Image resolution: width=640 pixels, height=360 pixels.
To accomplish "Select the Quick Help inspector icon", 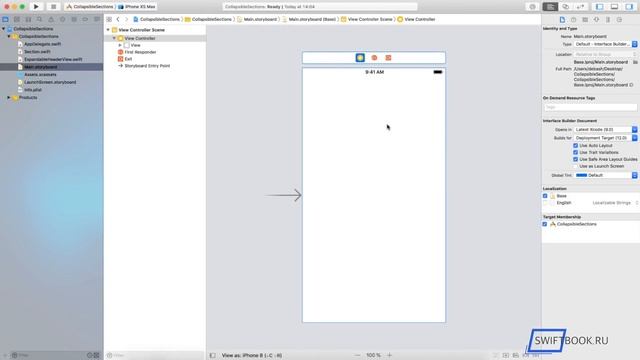I will coord(573,20).
